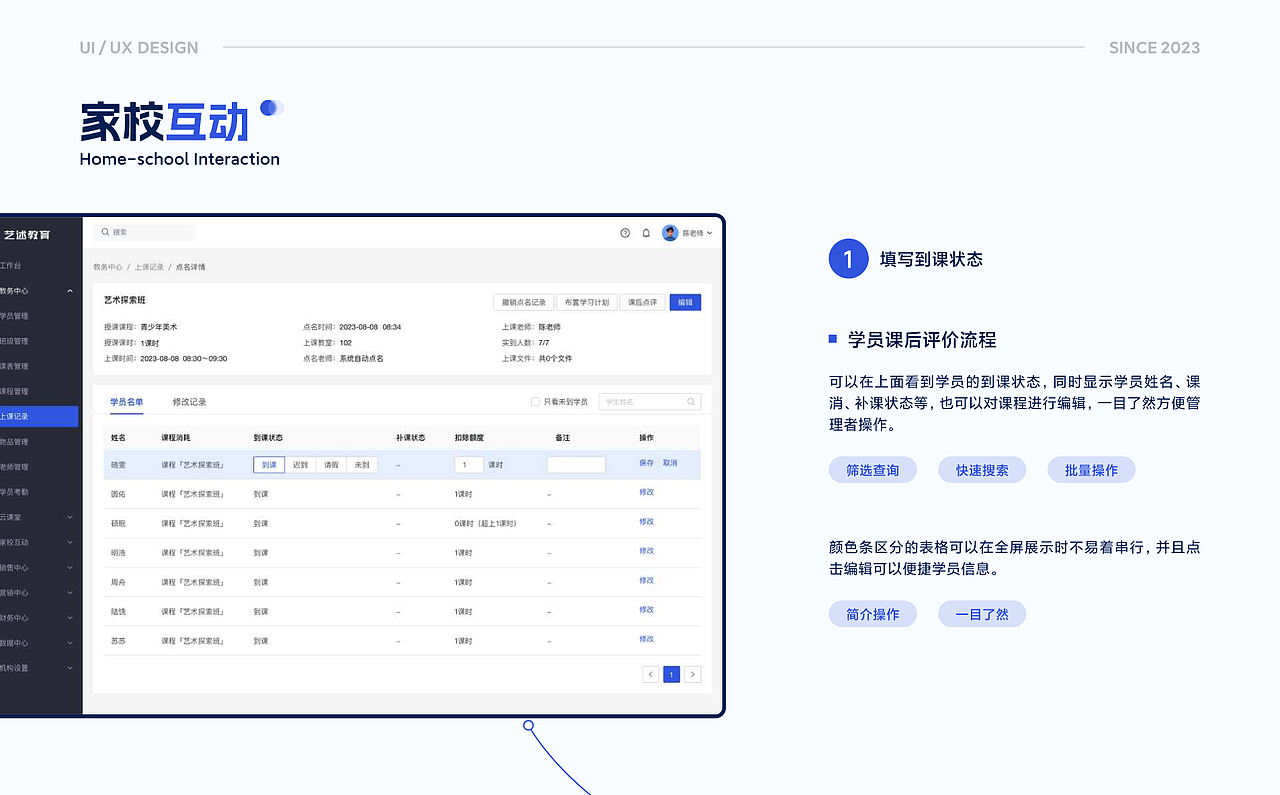Click 修改 for student 硕珉
Image resolution: width=1280 pixels, height=795 pixels.
pos(646,521)
